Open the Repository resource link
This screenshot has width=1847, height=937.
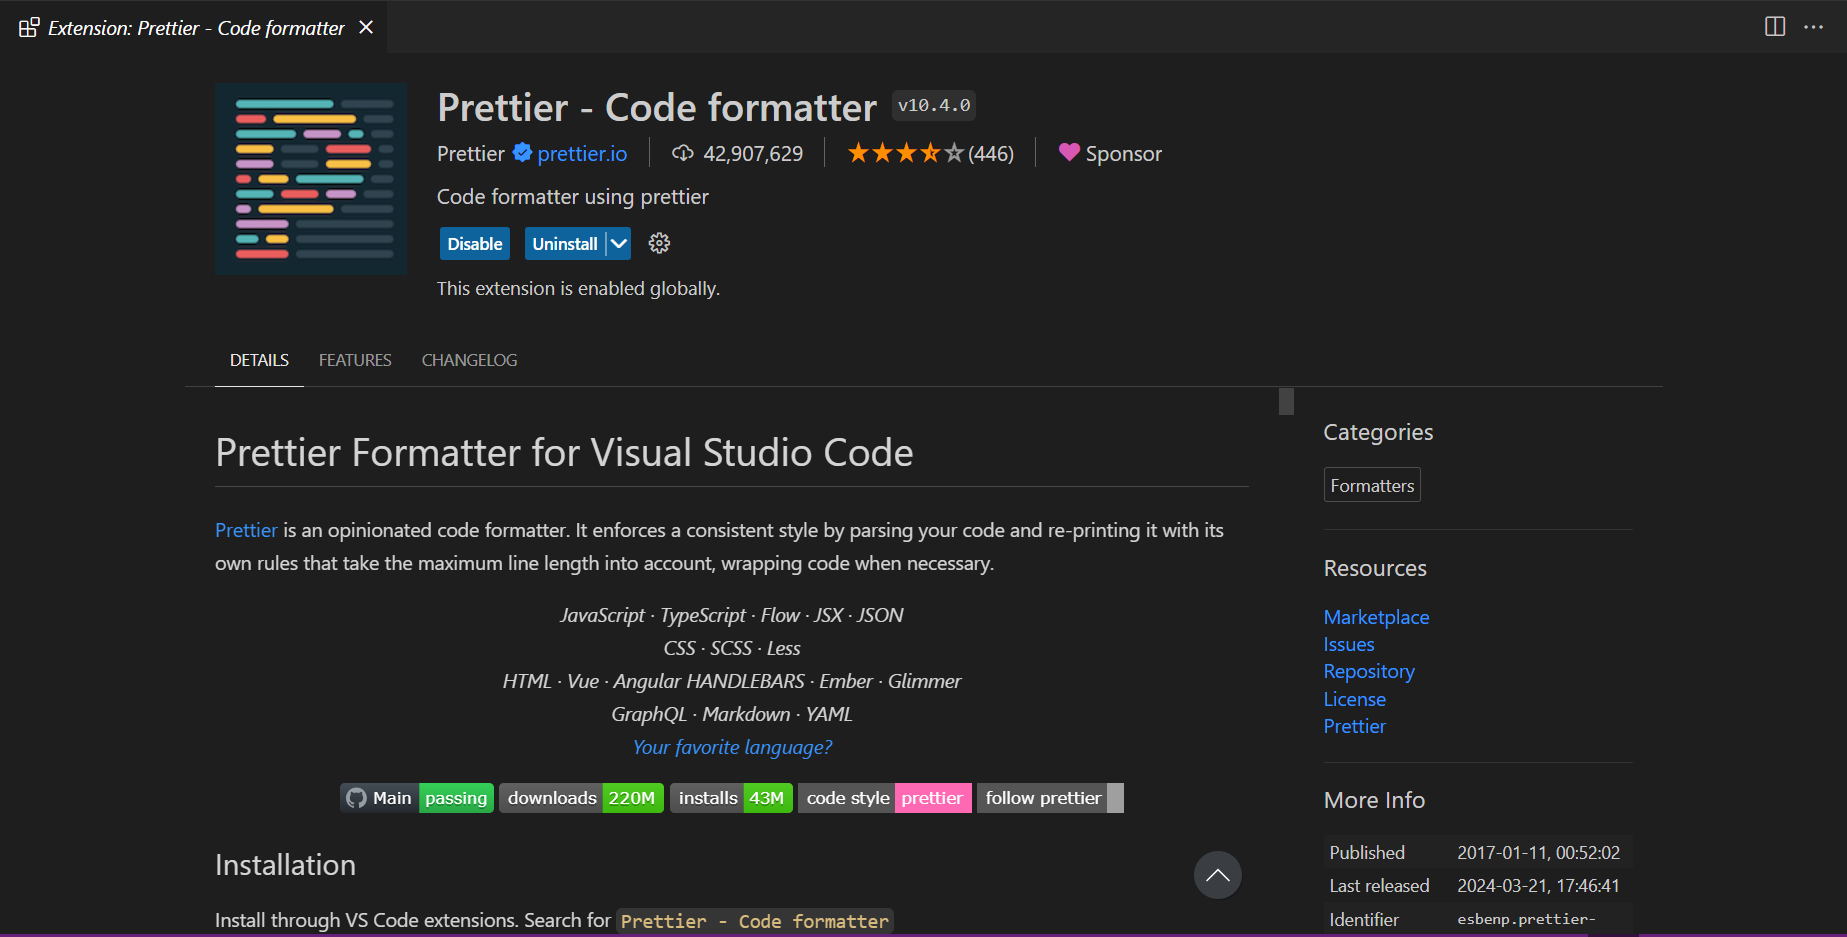pyautogui.click(x=1368, y=671)
